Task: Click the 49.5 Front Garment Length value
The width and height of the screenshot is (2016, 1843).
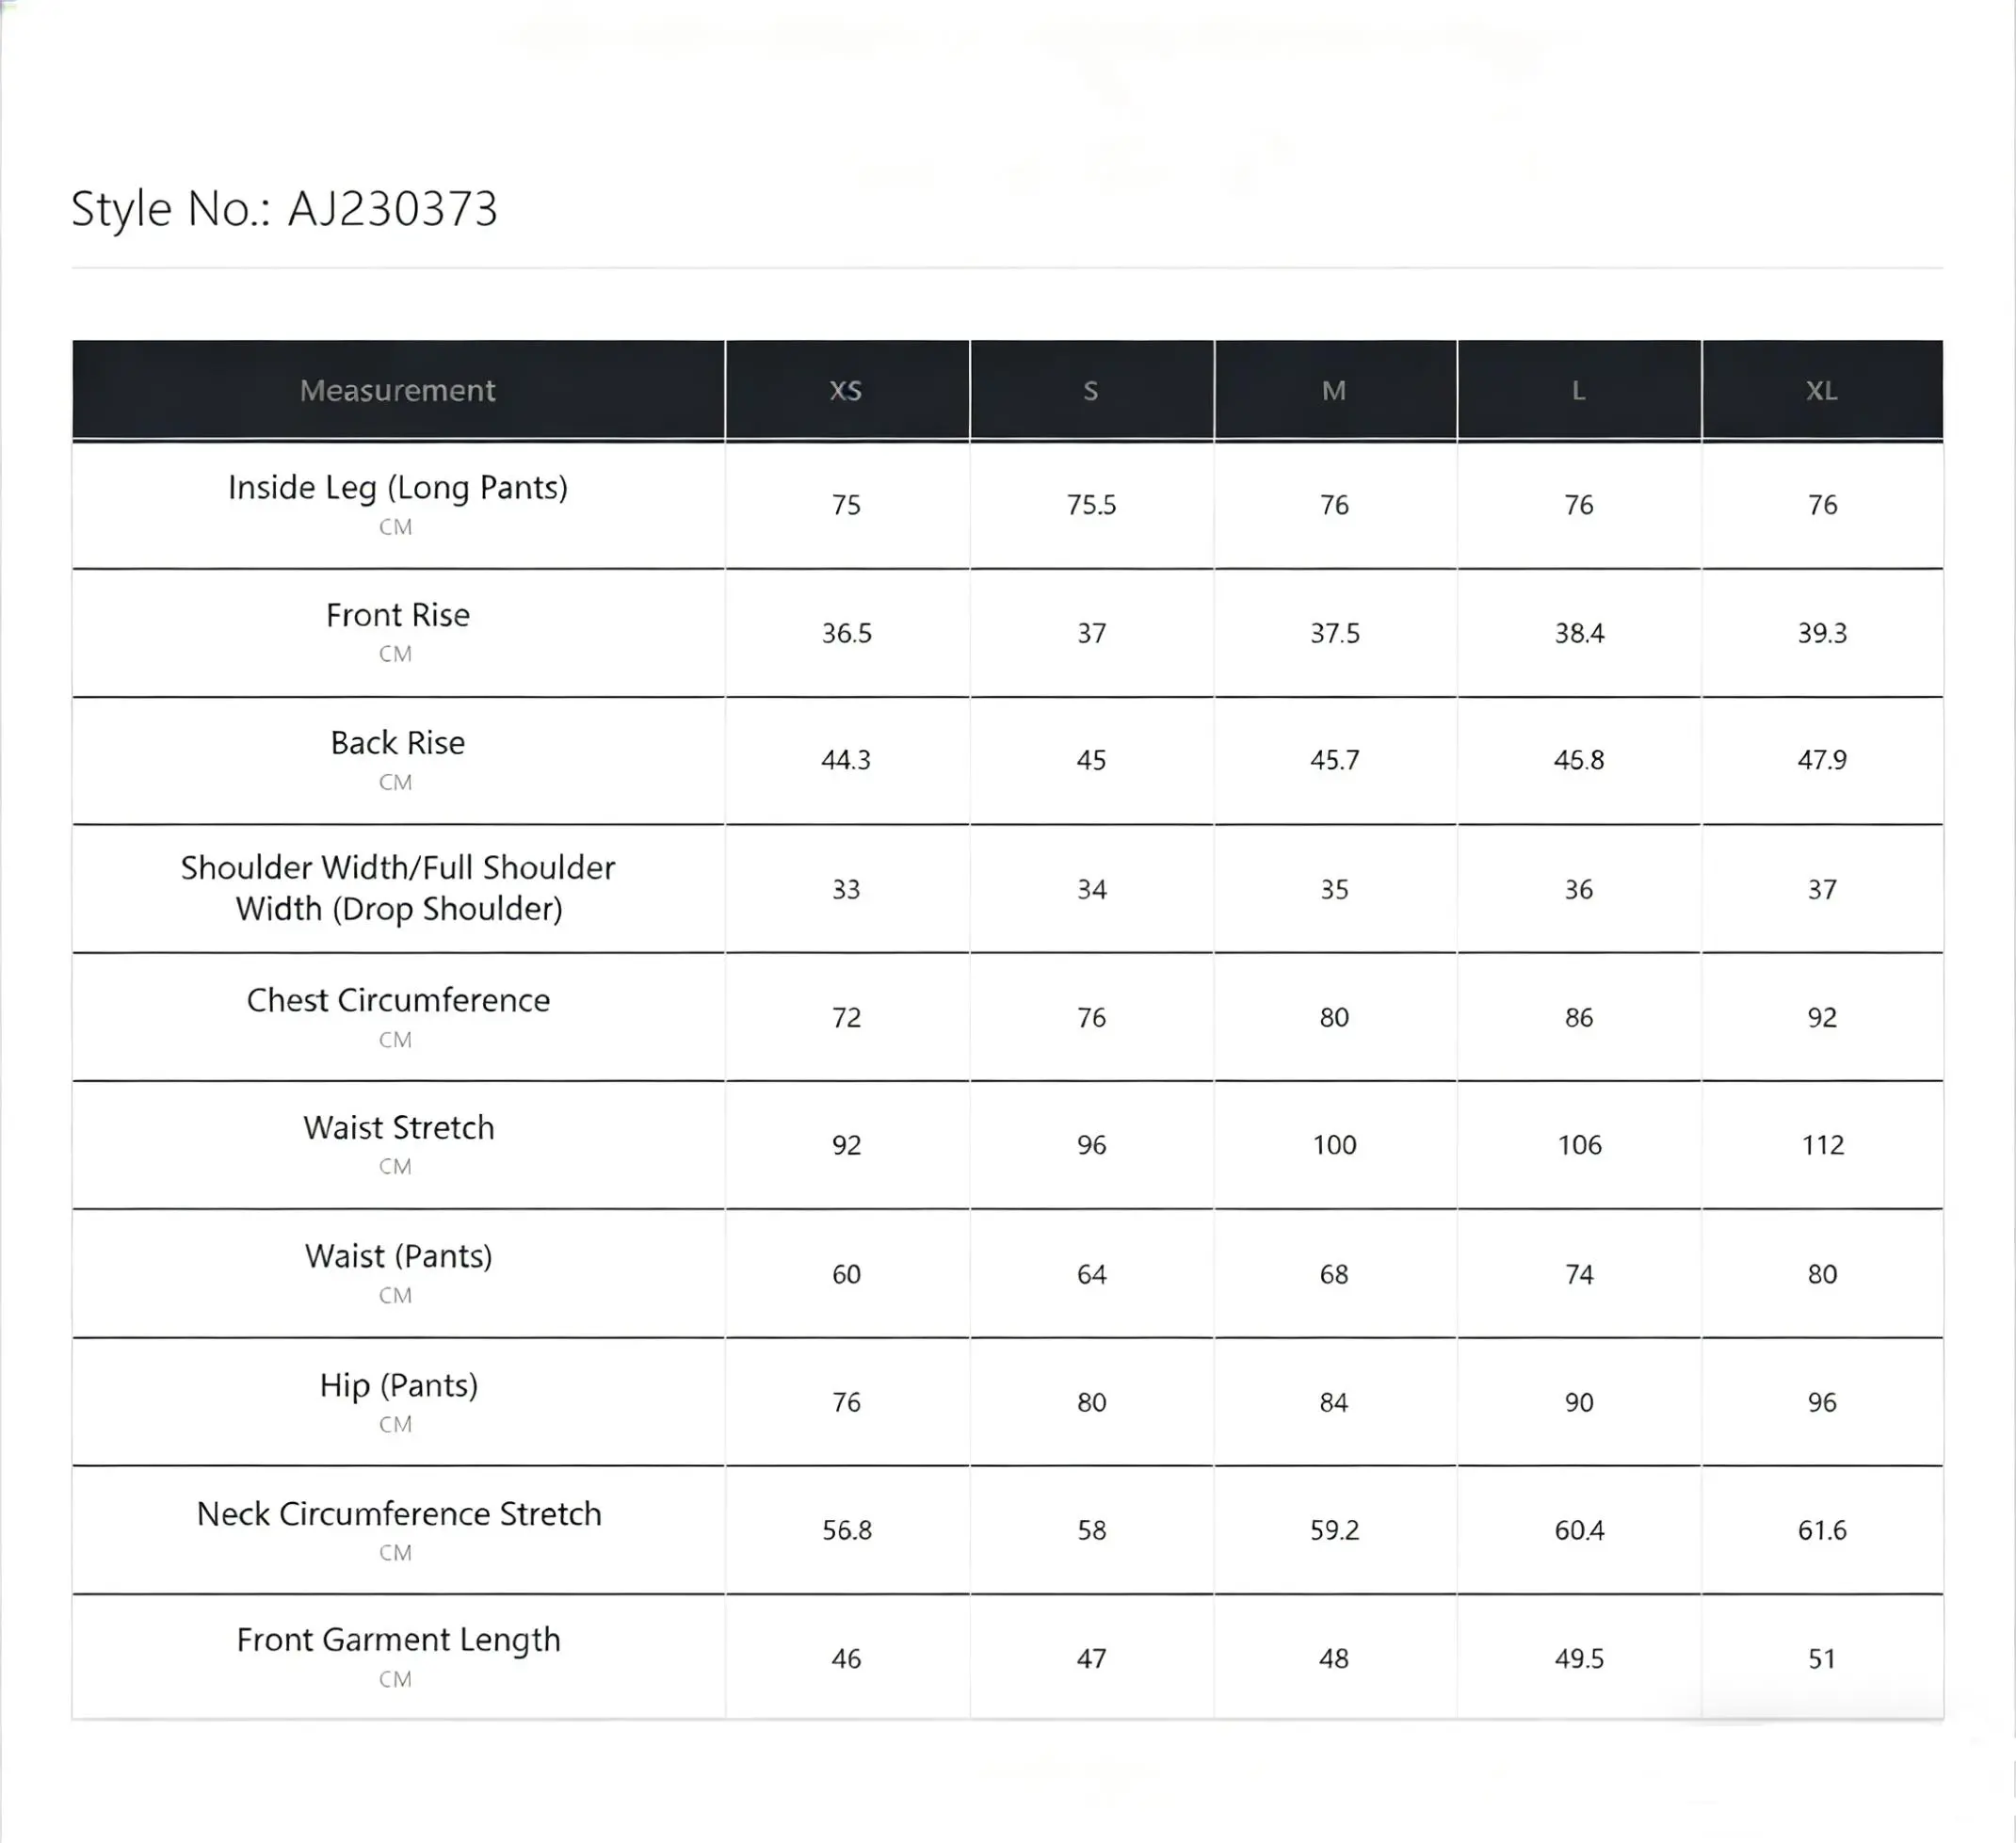Action: 1579,1659
